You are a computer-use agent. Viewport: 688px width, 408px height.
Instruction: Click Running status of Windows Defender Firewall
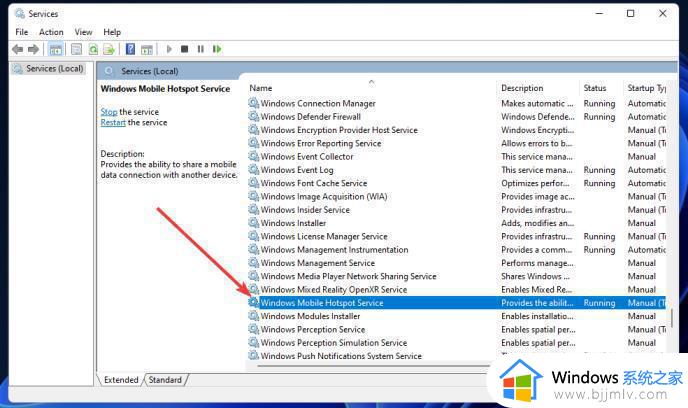pos(599,116)
